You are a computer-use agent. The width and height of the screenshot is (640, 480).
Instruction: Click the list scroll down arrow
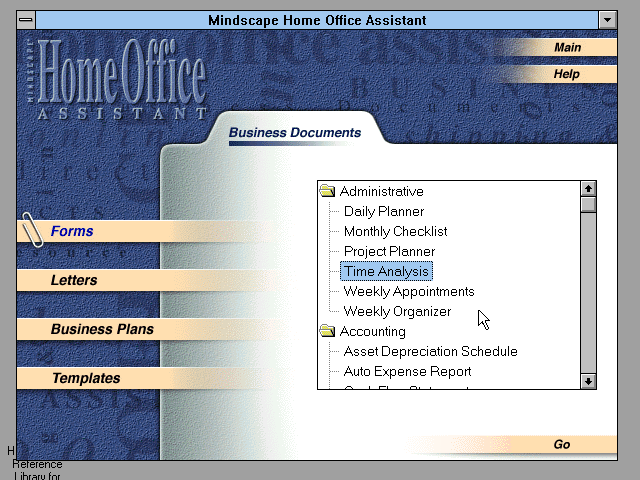pos(588,381)
